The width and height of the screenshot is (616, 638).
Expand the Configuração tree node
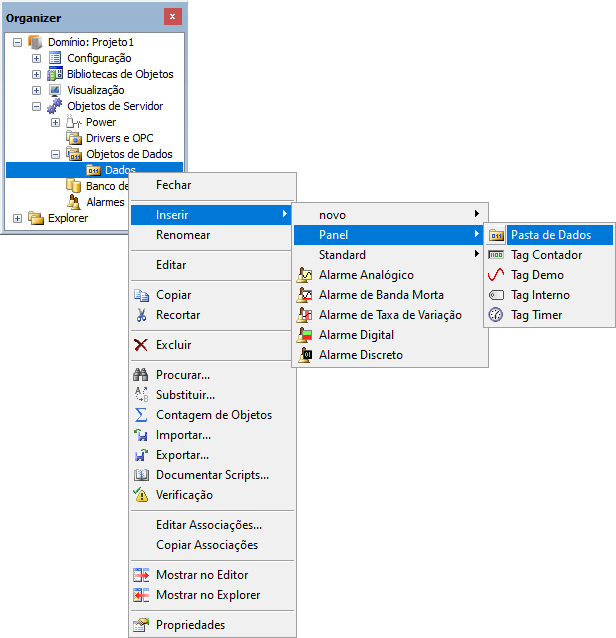click(37, 58)
